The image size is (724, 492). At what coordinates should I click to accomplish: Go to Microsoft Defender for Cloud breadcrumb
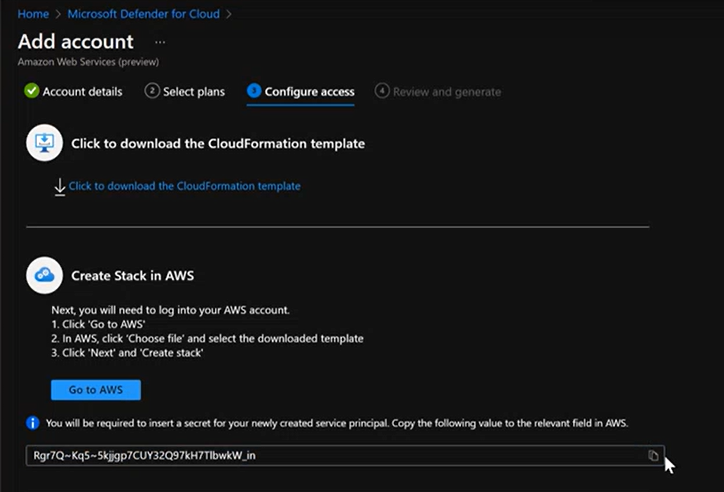point(144,14)
